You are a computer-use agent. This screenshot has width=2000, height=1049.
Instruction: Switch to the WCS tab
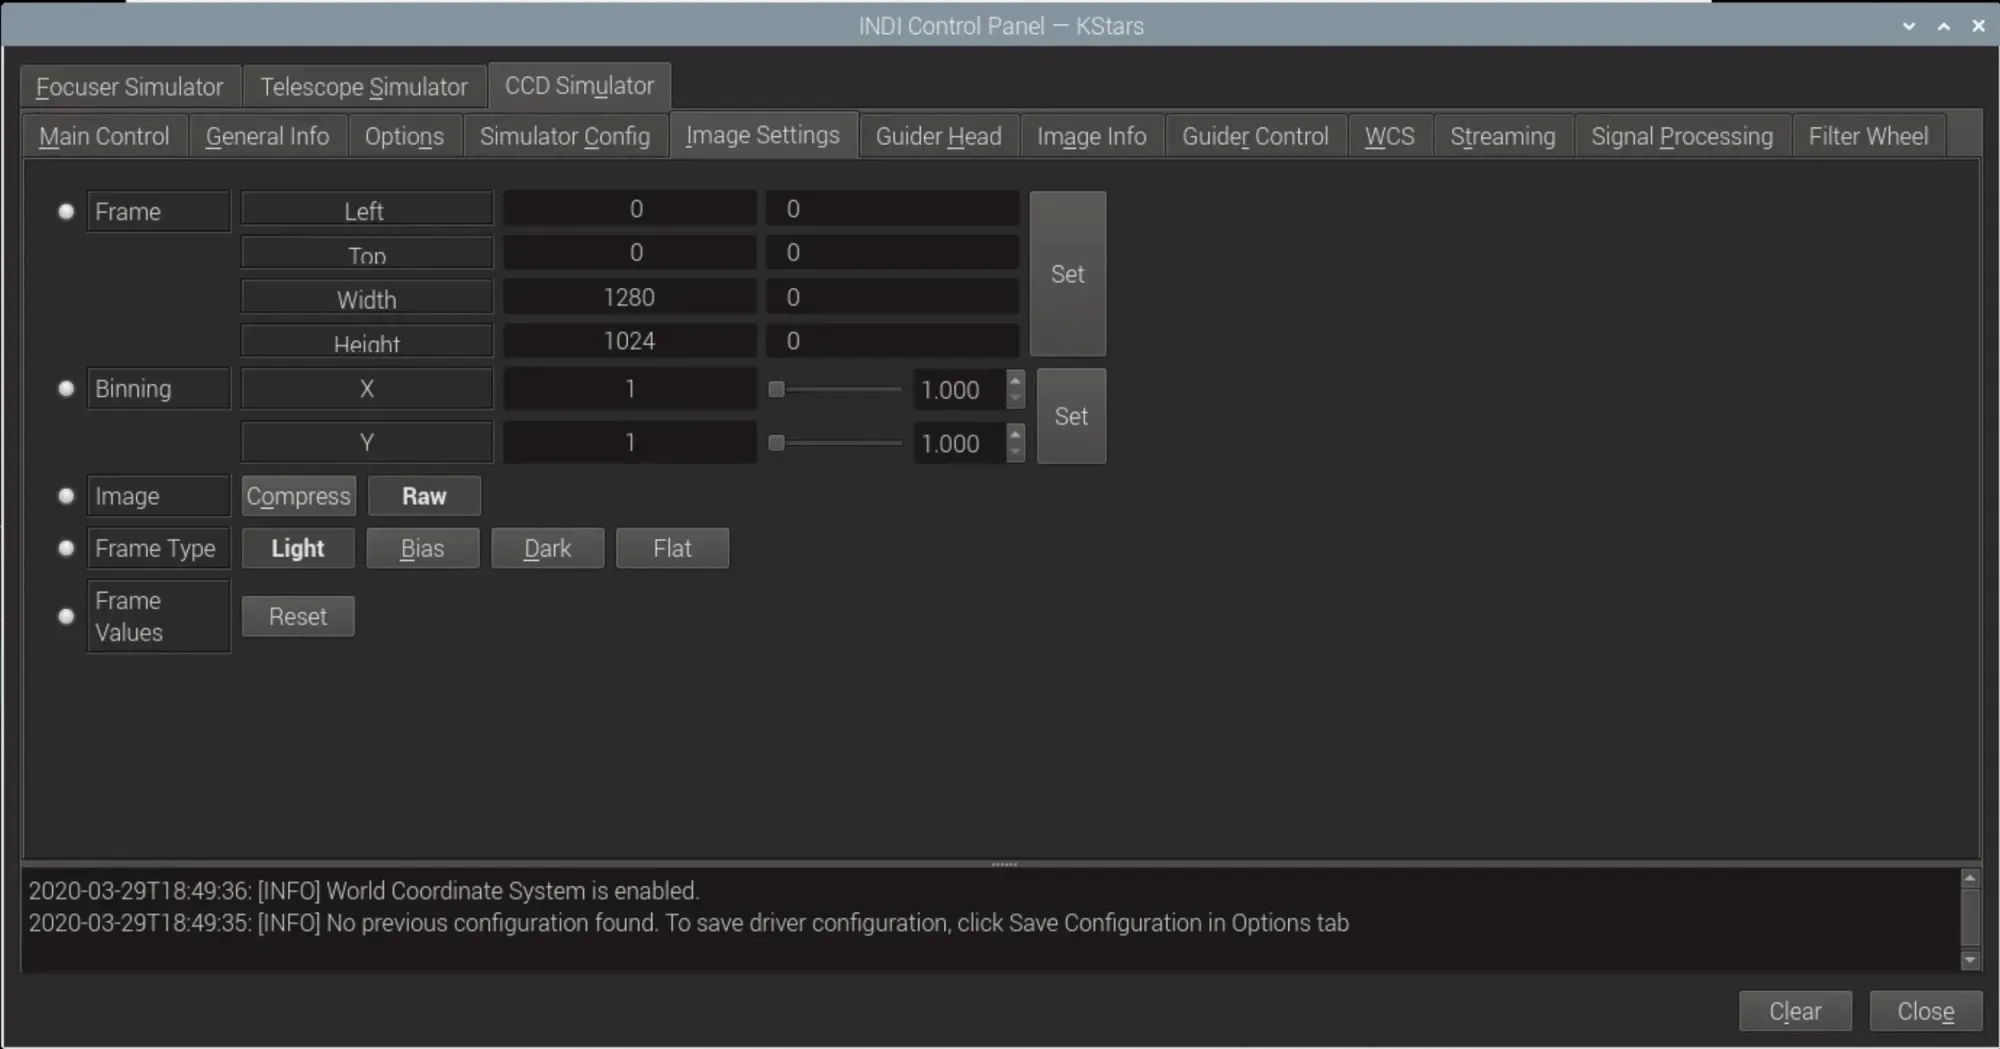(1389, 136)
